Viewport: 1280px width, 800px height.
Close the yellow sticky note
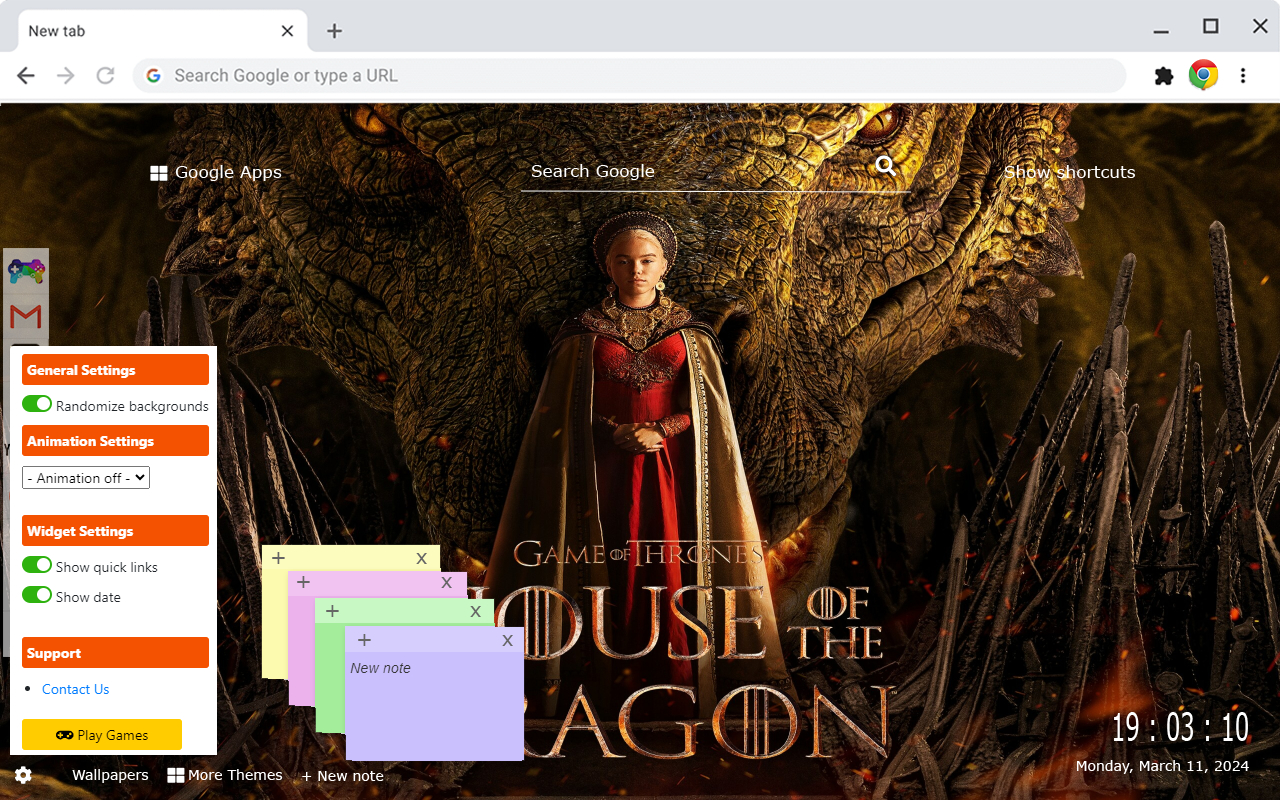tap(422, 558)
